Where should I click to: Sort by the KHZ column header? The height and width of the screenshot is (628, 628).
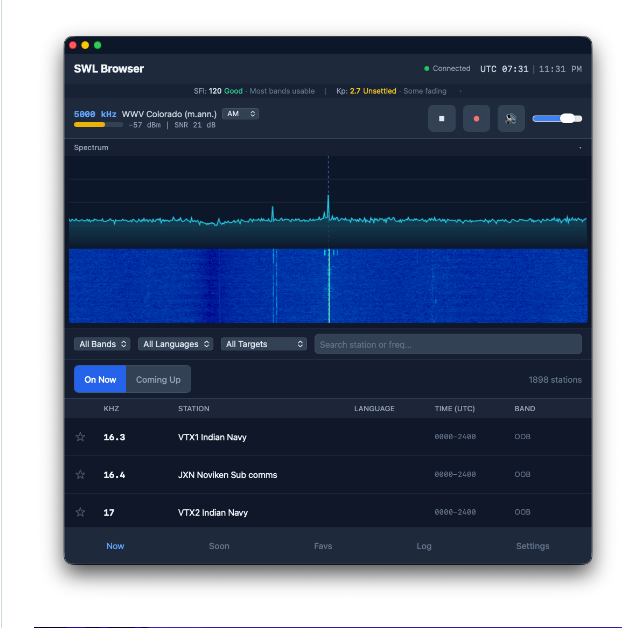pyautogui.click(x=111, y=409)
